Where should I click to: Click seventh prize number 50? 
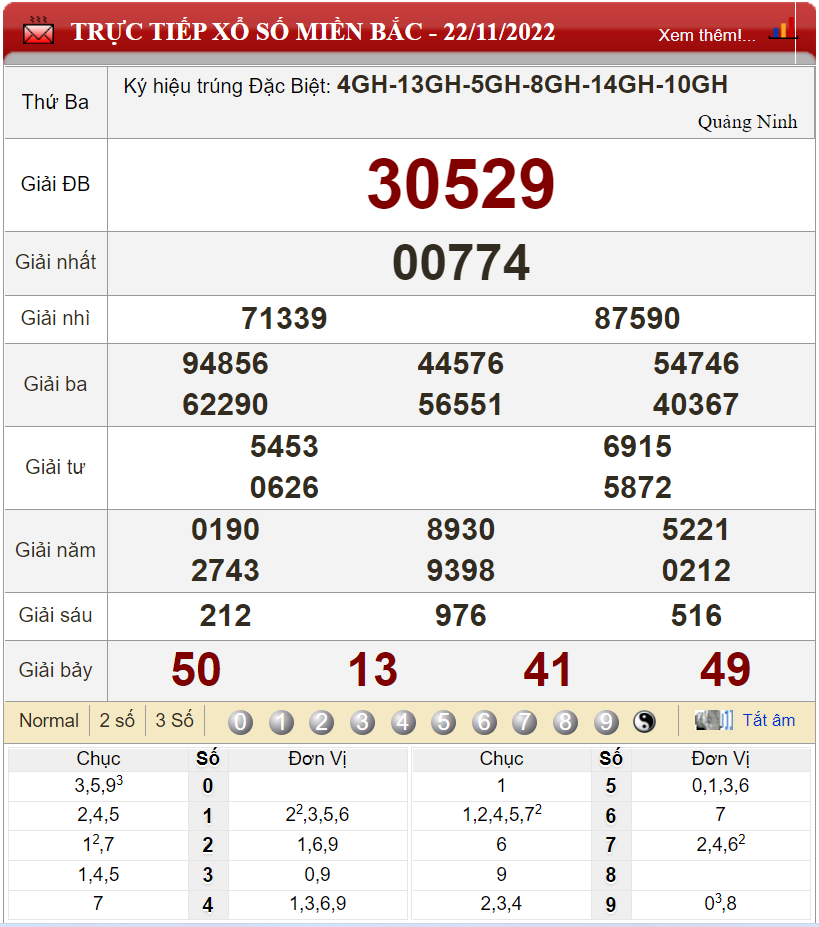196,670
